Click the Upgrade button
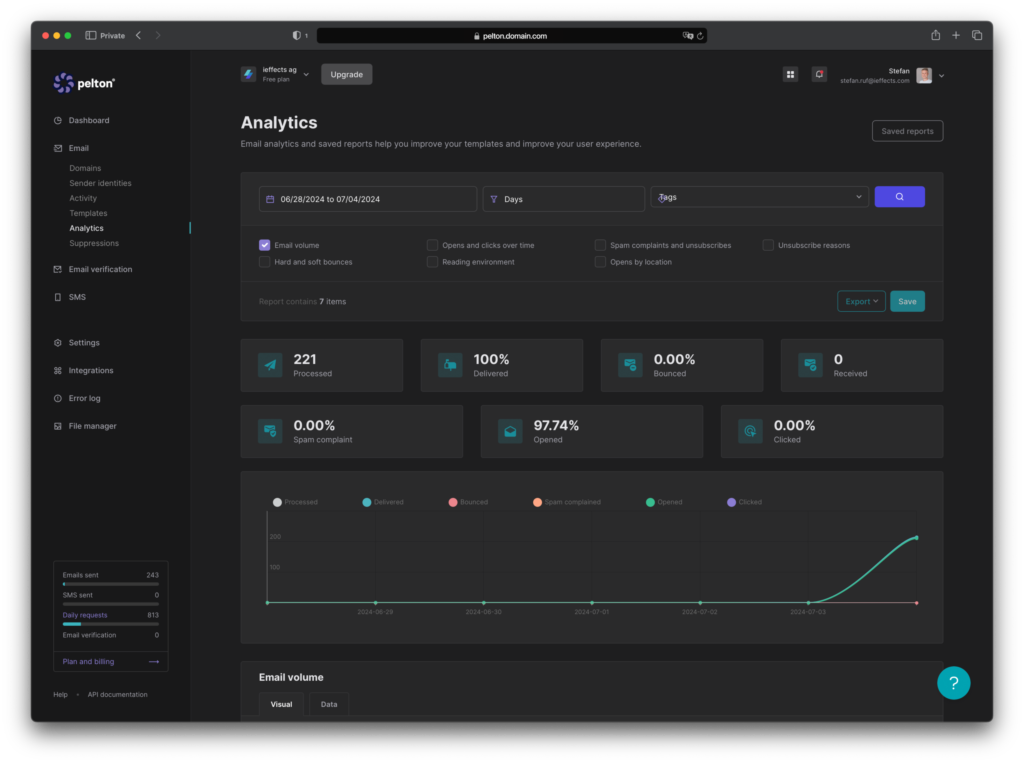 (x=346, y=74)
